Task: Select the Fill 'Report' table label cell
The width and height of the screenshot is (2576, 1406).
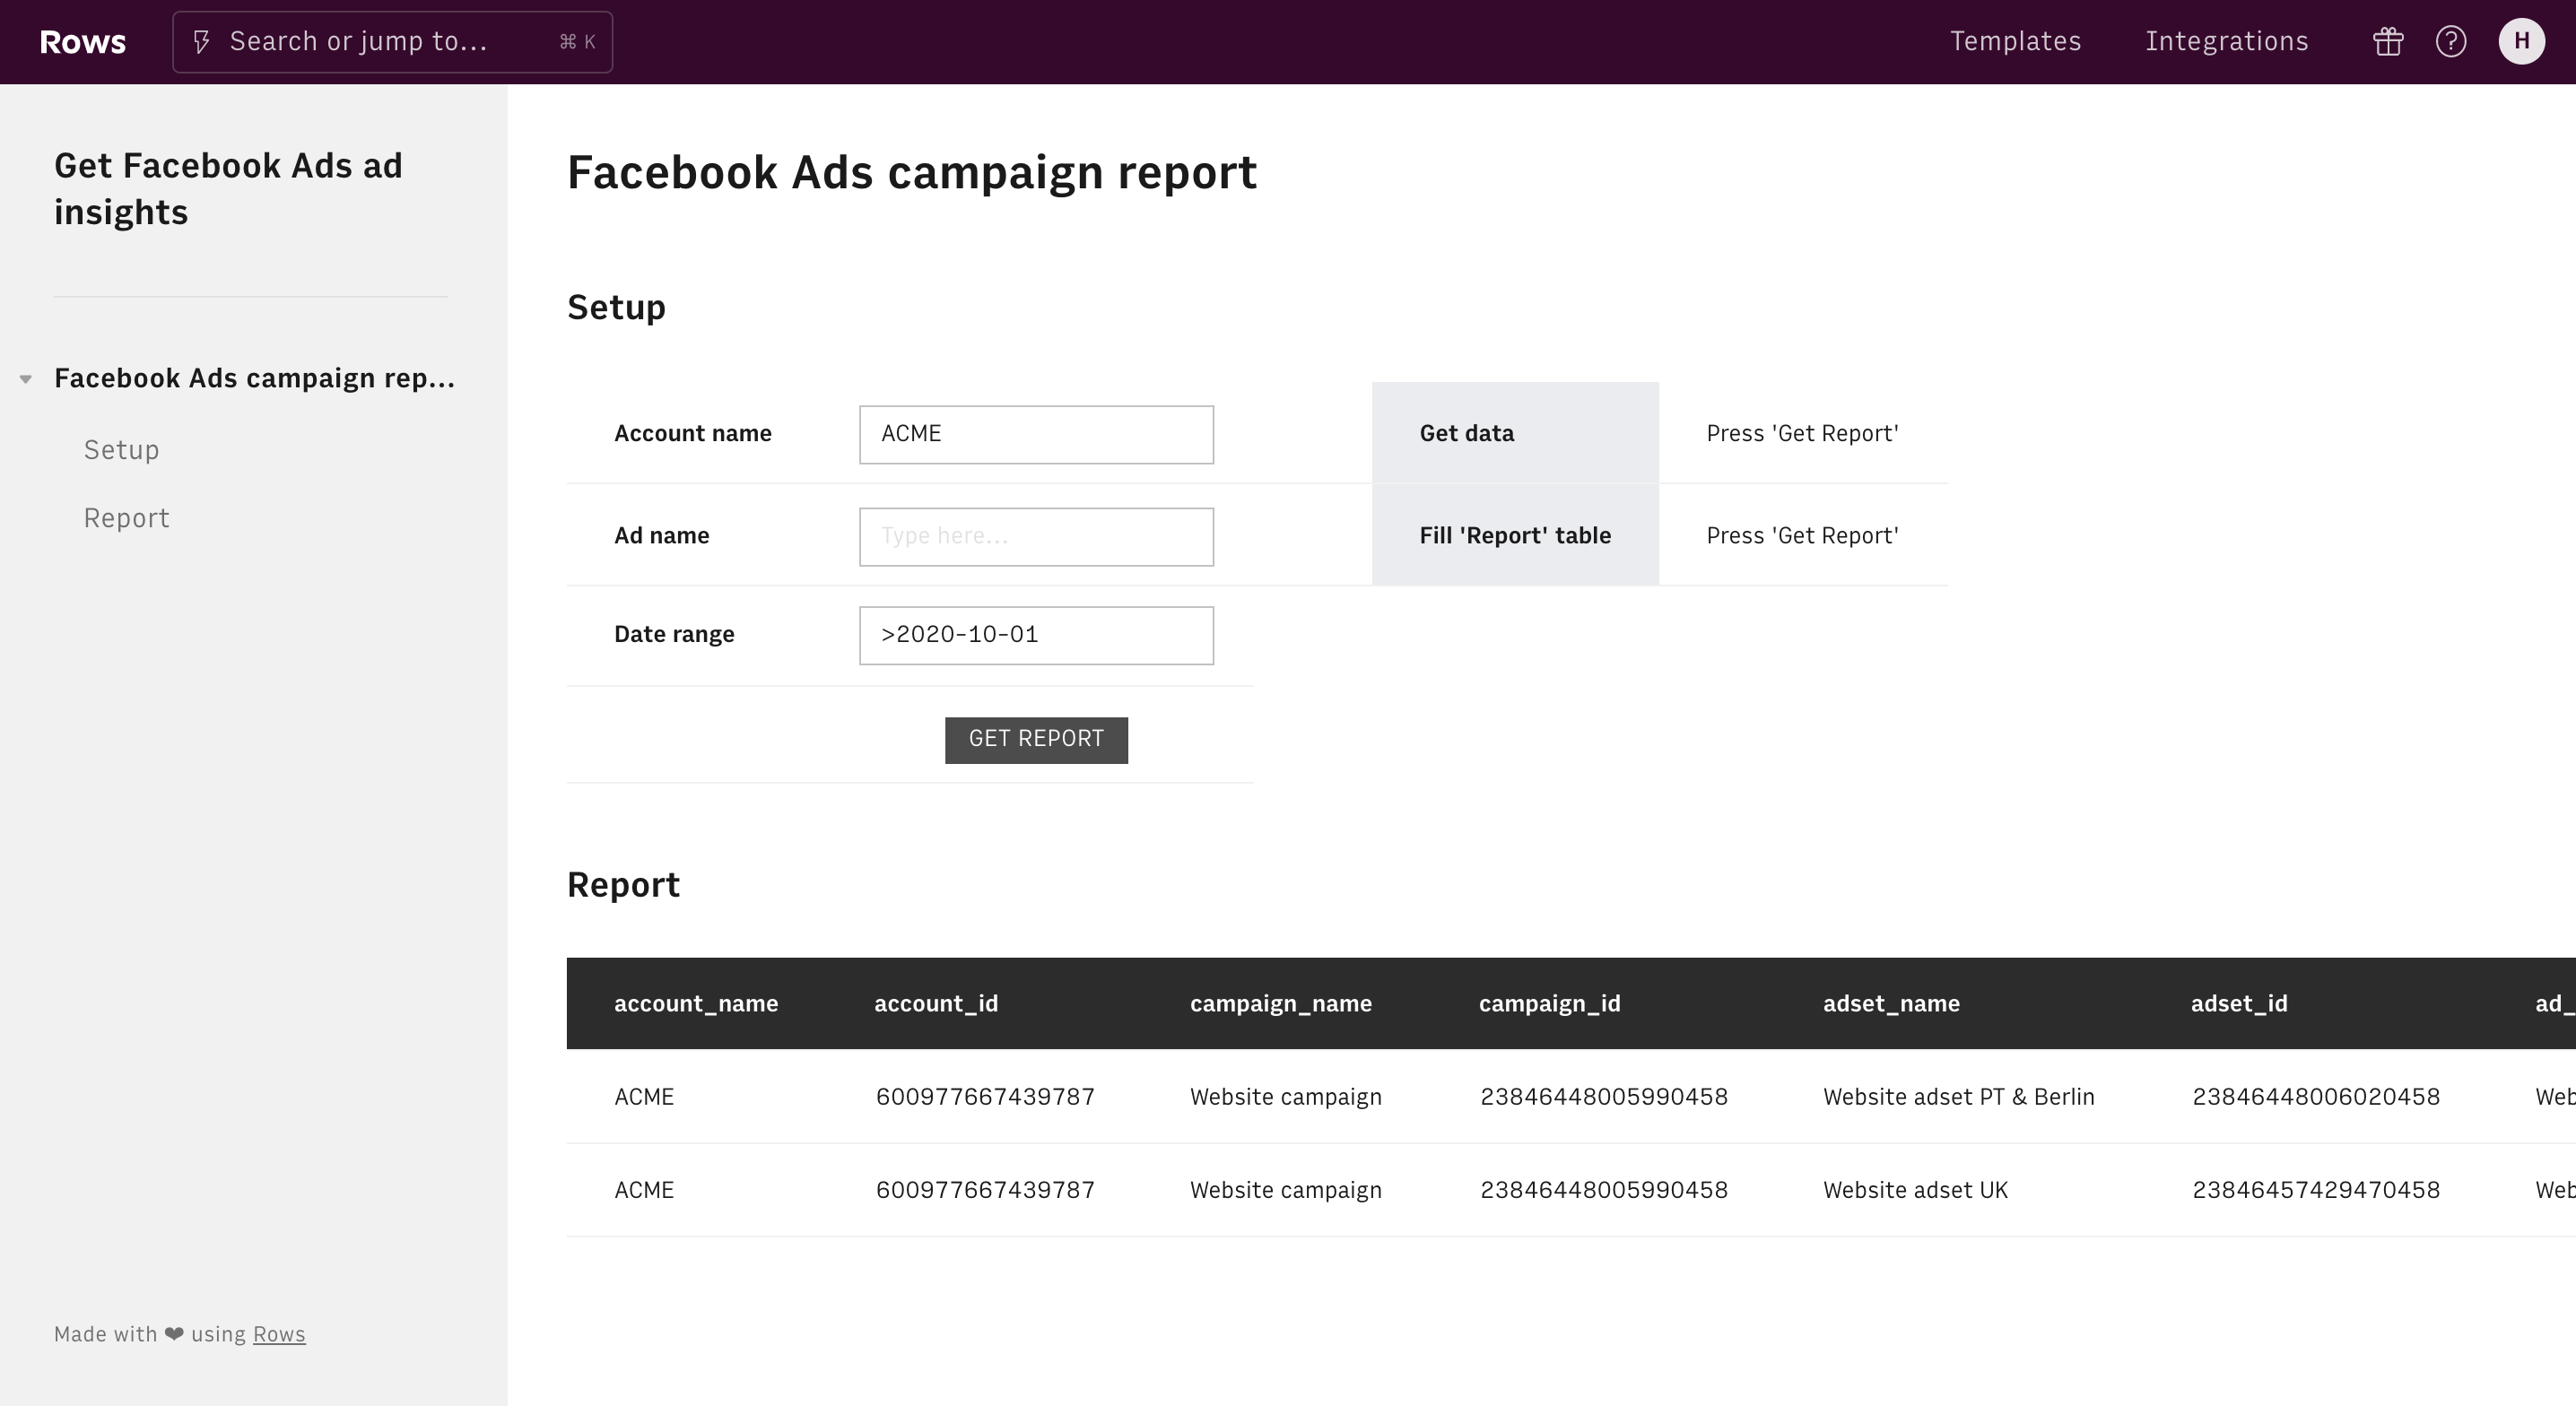Action: 1515,535
